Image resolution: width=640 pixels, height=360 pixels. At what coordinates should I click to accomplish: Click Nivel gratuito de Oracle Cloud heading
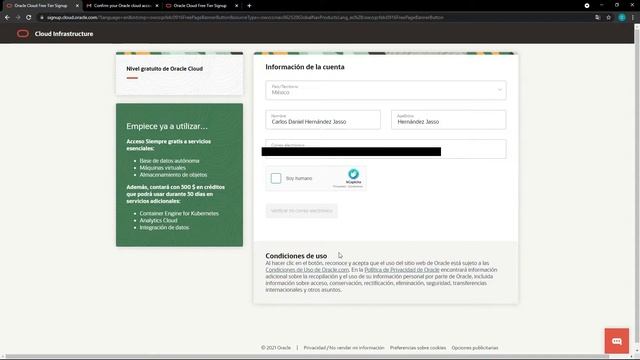(x=164, y=69)
